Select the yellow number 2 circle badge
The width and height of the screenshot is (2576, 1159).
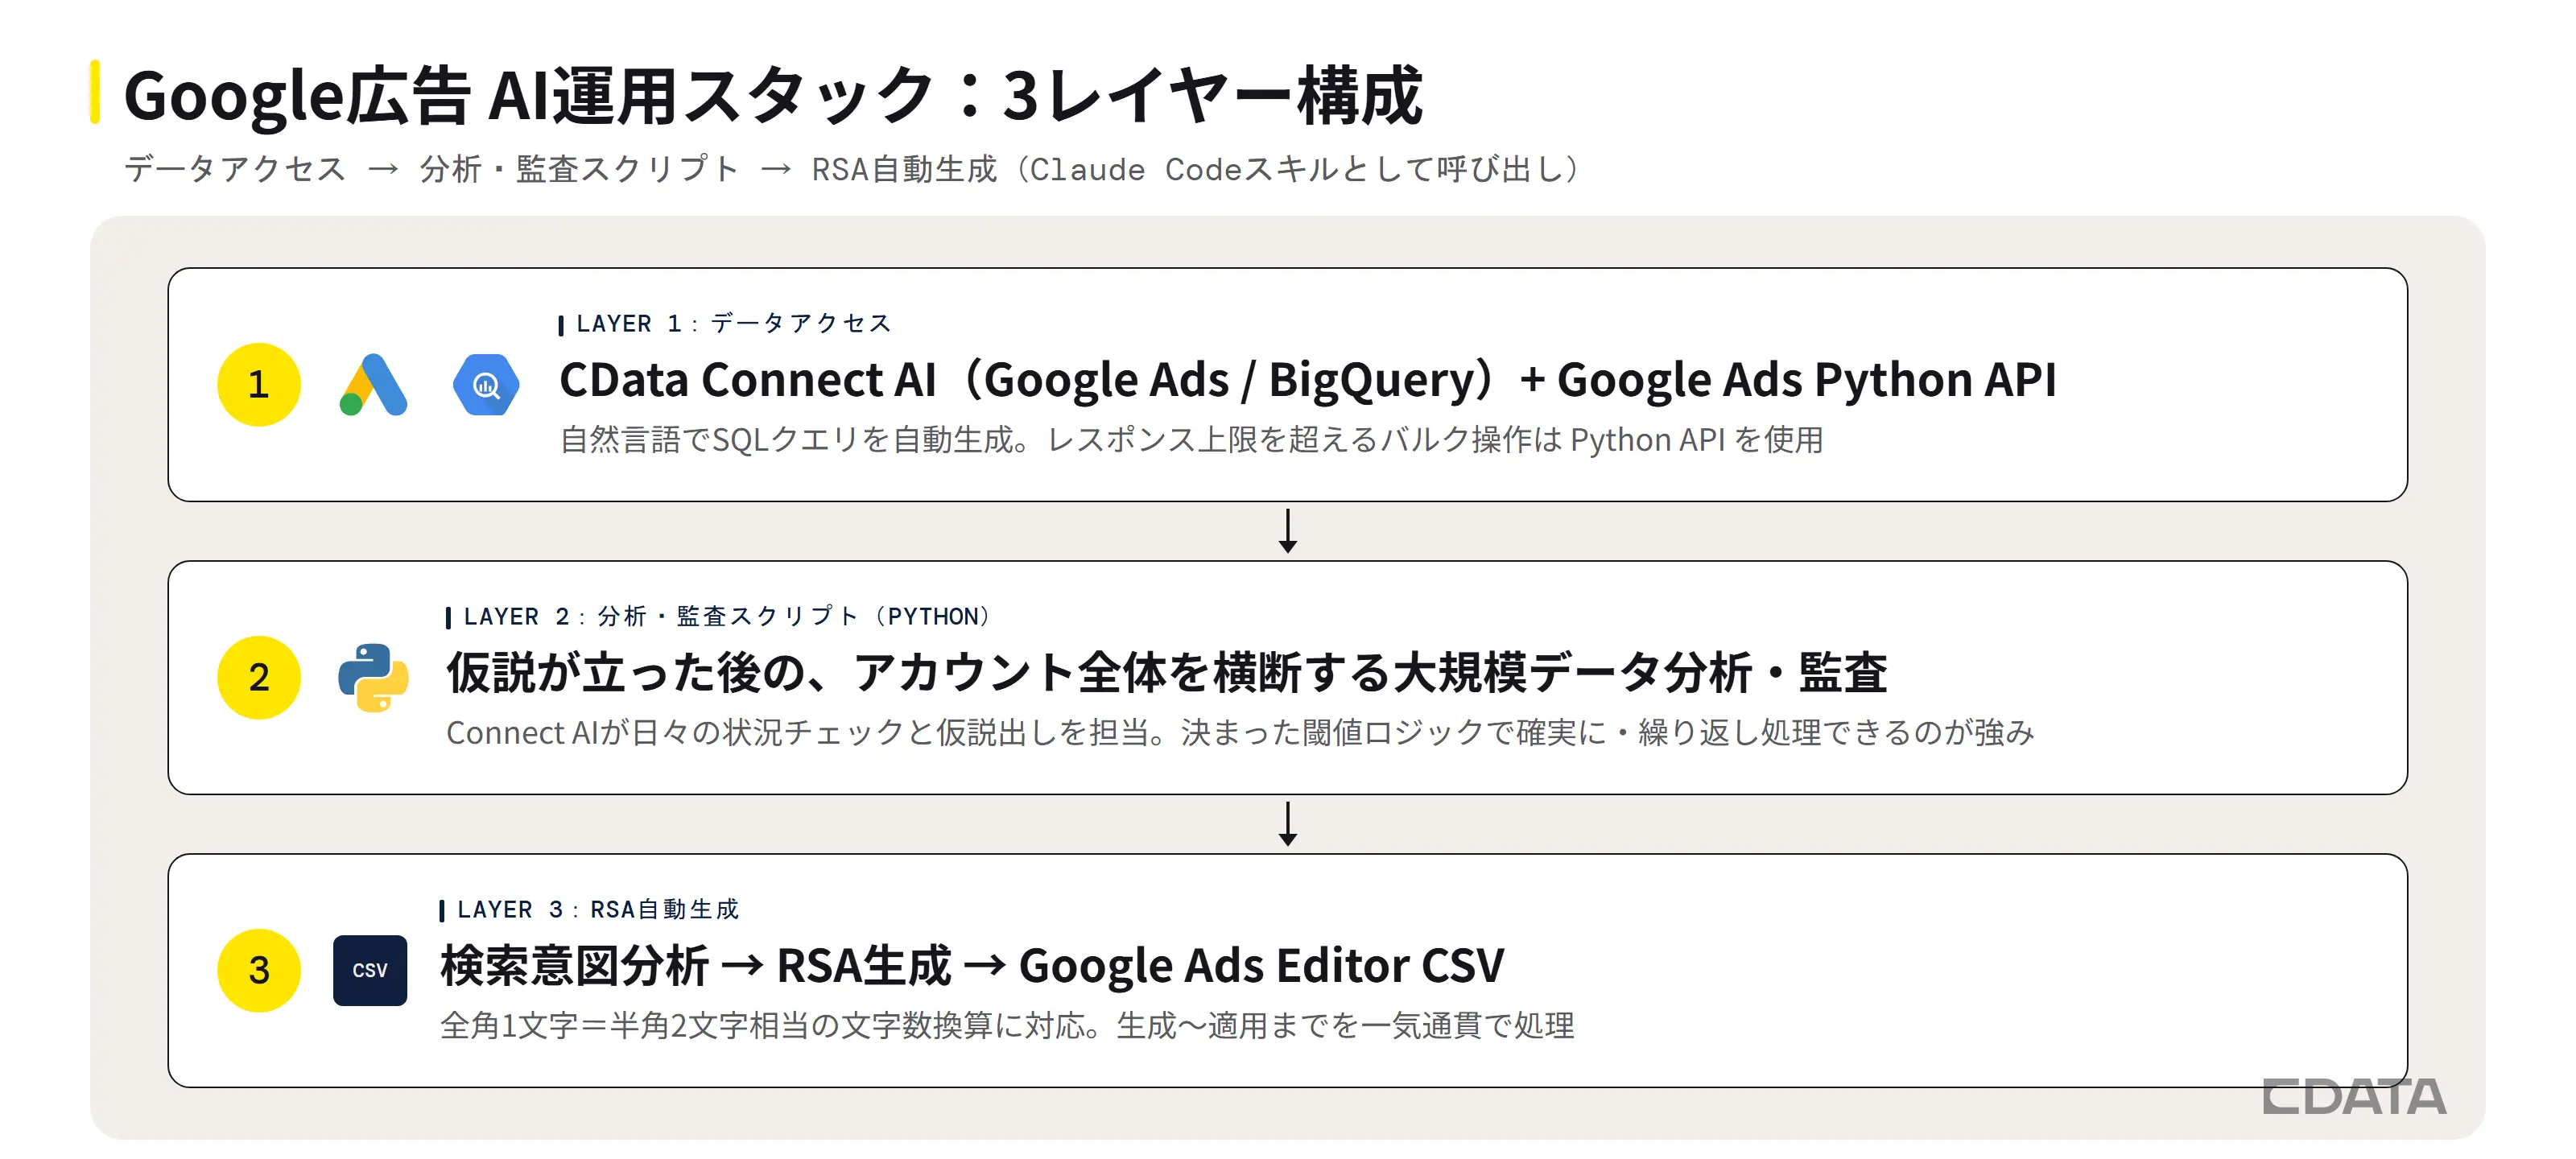coord(259,678)
